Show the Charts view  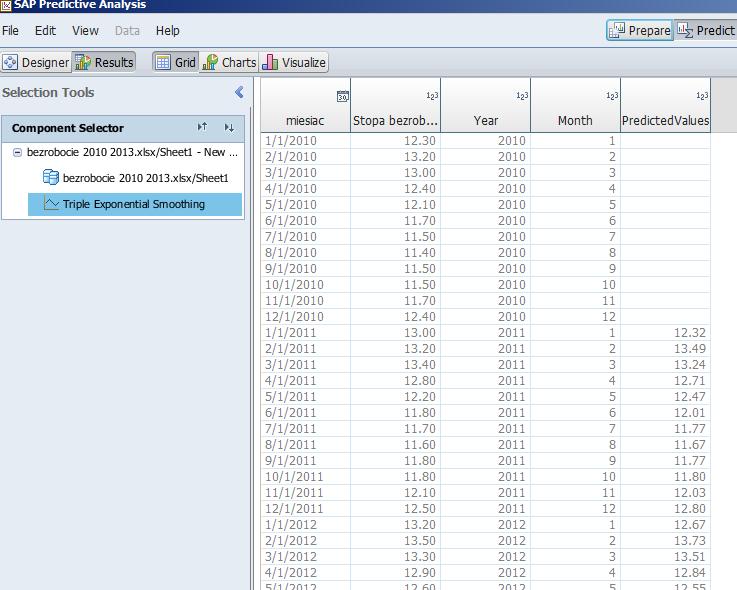pos(229,62)
